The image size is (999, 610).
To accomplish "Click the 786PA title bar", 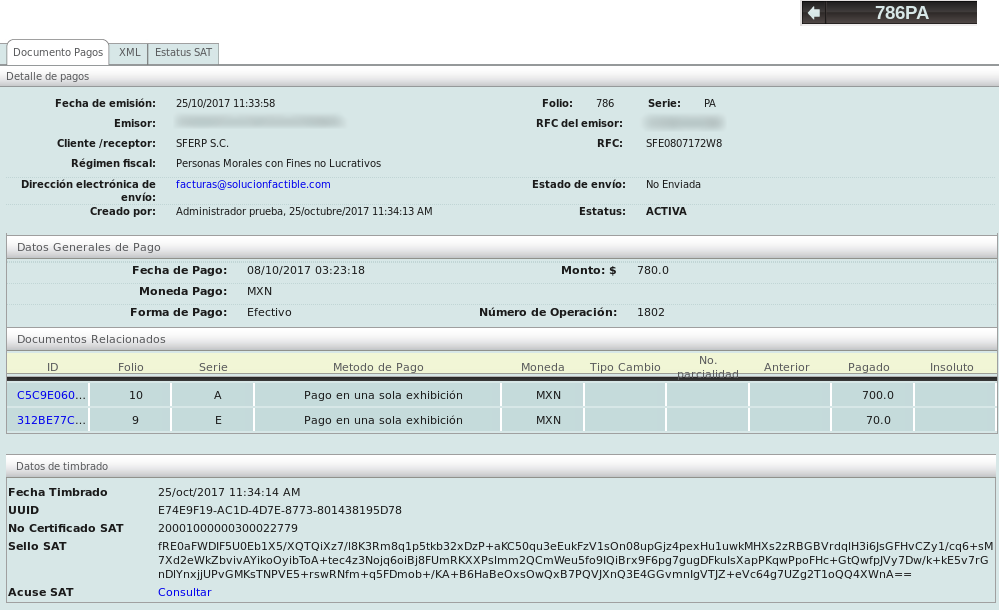I will (901, 13).
